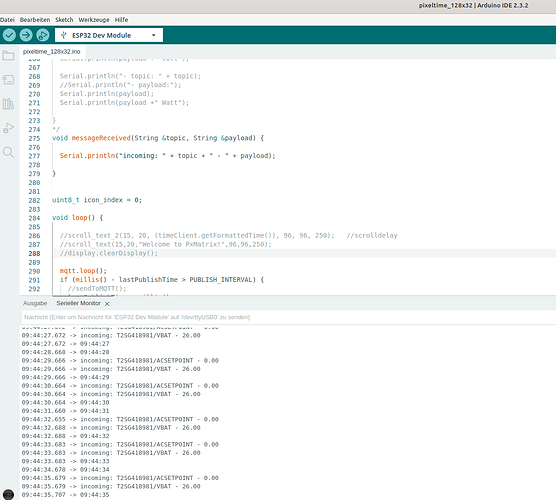This screenshot has width=556, height=500.
Task: Click the round icon in the bottom-left corner
Action: [8, 494]
